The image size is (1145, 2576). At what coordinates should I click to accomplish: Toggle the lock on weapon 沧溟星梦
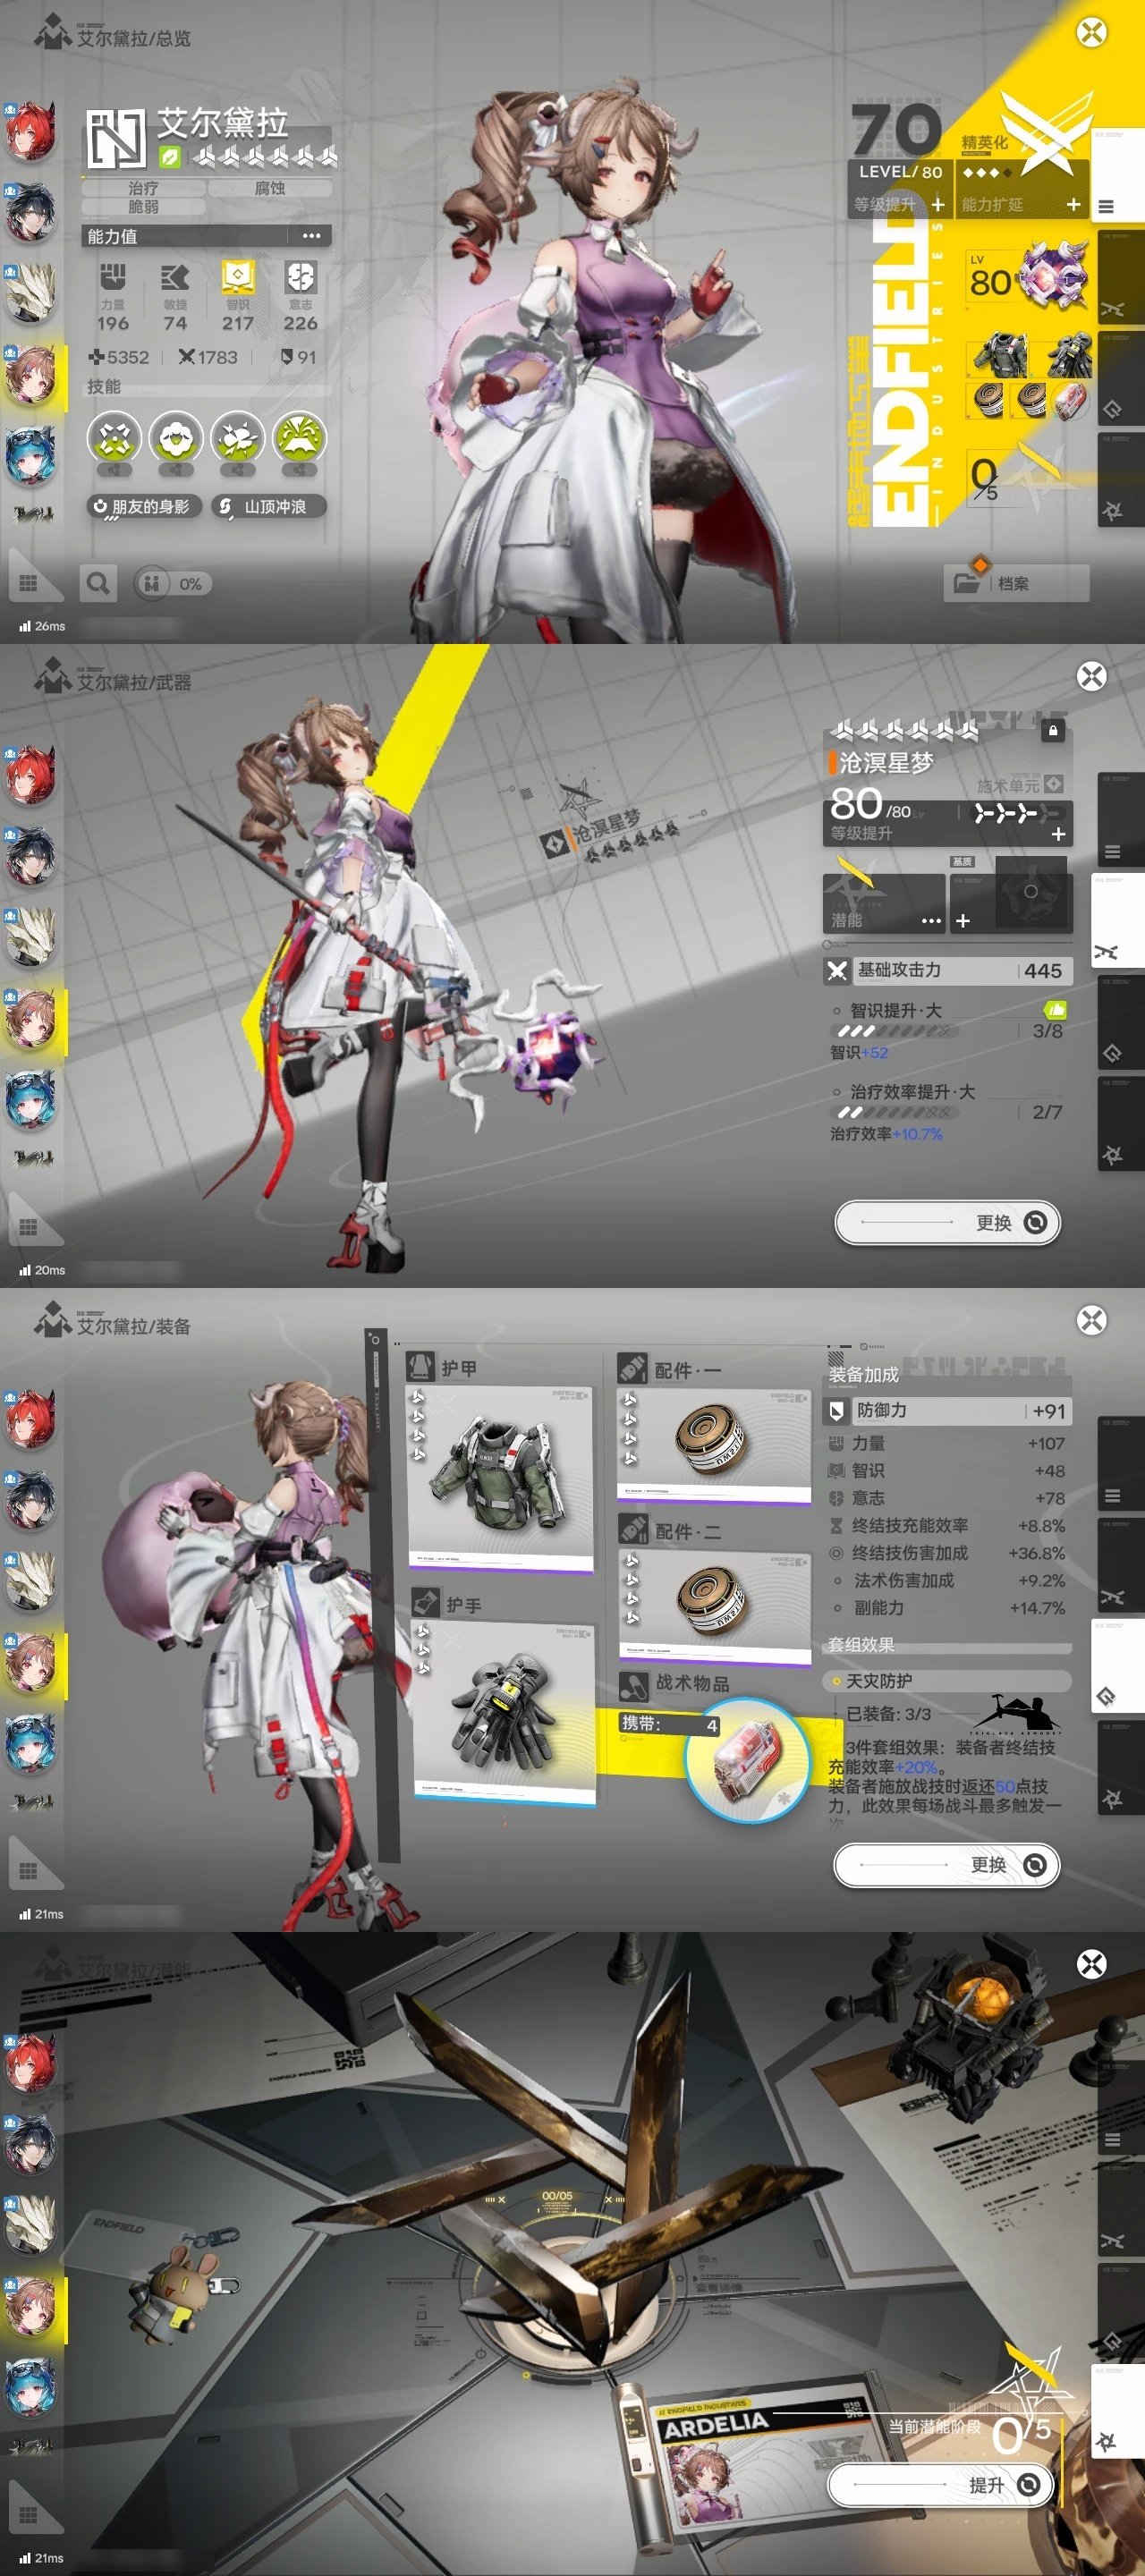point(1052,731)
